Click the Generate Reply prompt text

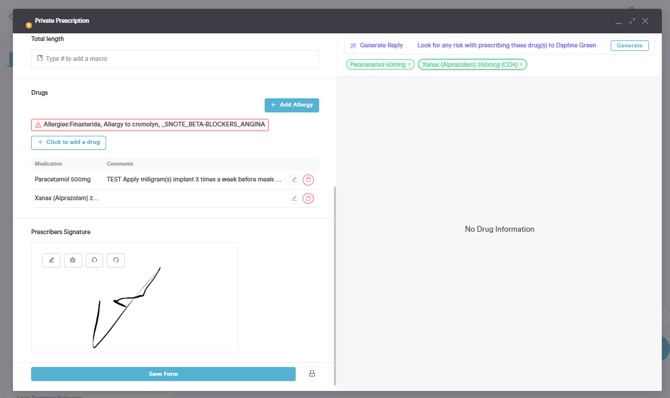pyautogui.click(x=506, y=45)
